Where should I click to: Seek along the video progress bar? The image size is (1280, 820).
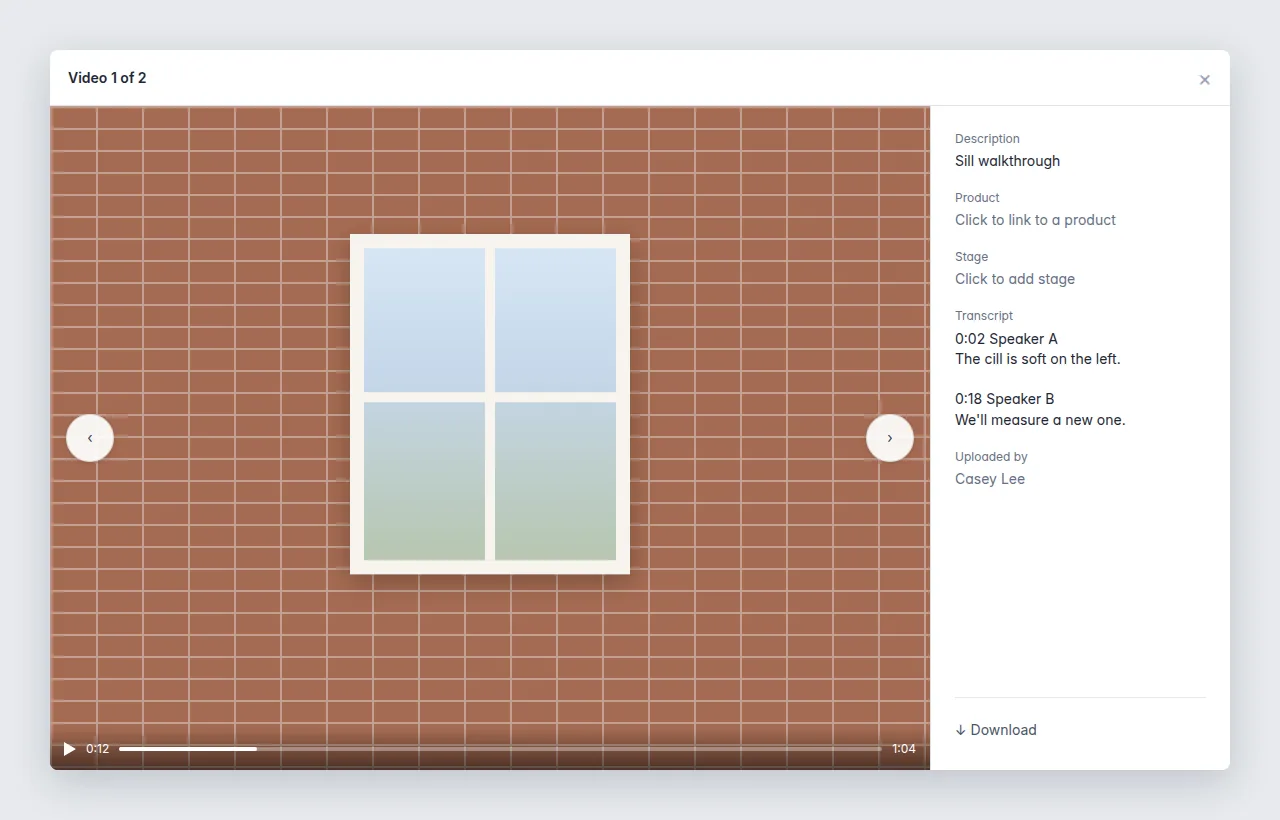500,749
